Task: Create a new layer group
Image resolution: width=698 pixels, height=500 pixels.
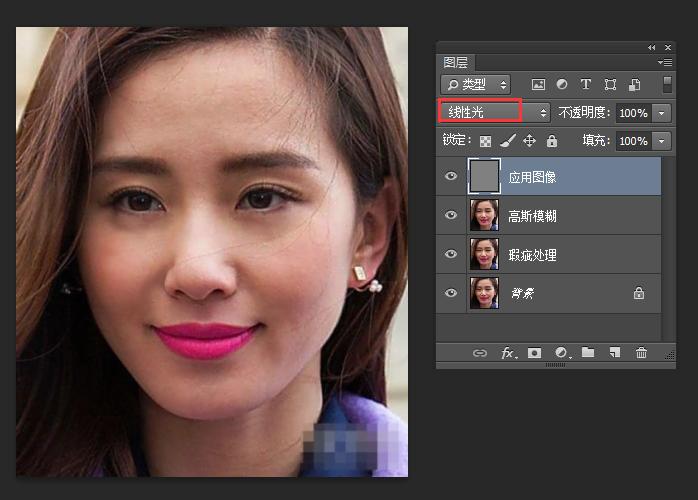Action: pos(588,353)
